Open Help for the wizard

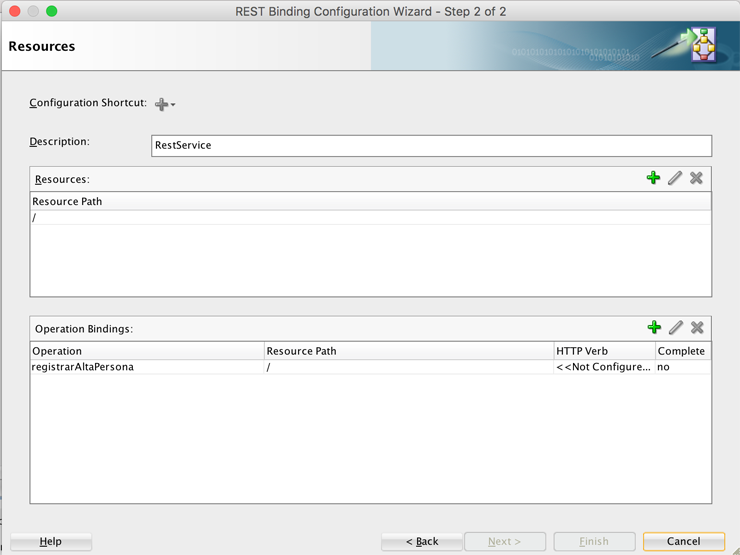(50, 541)
